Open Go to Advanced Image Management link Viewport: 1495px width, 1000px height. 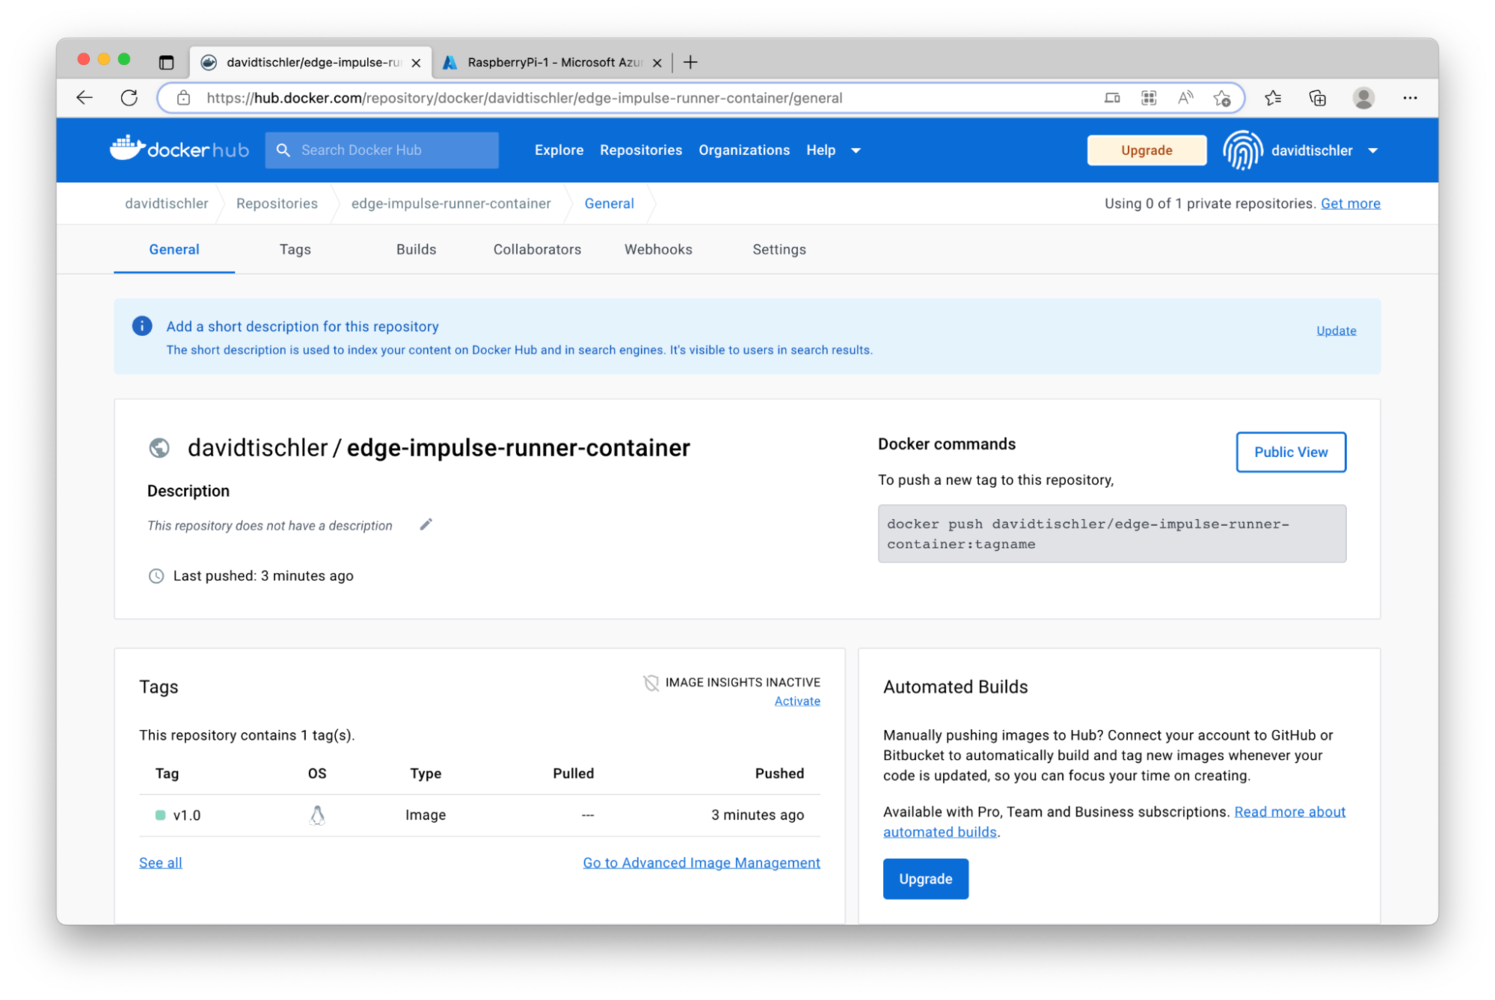click(x=701, y=863)
